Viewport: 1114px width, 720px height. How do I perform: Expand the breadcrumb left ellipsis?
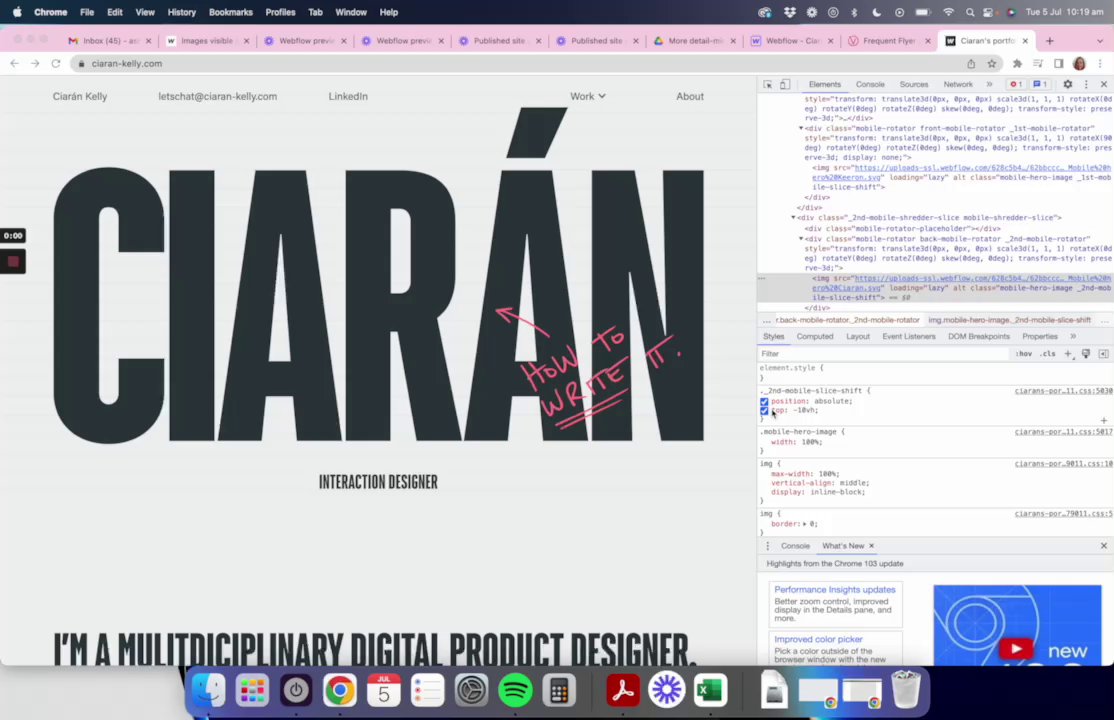[x=767, y=320]
